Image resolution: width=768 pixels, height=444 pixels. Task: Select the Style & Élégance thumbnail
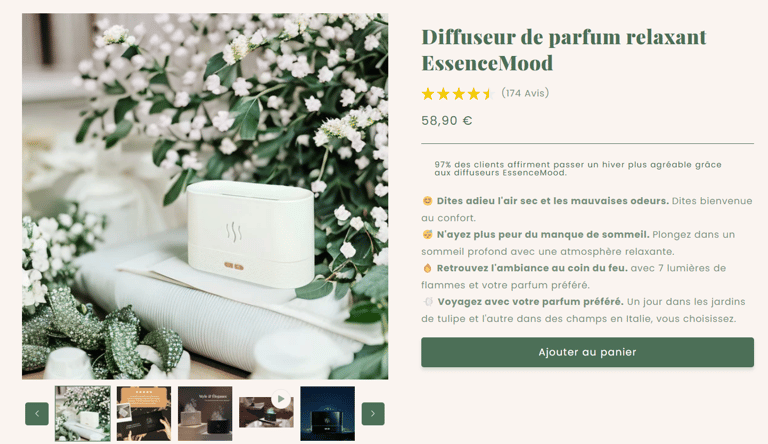click(x=205, y=414)
